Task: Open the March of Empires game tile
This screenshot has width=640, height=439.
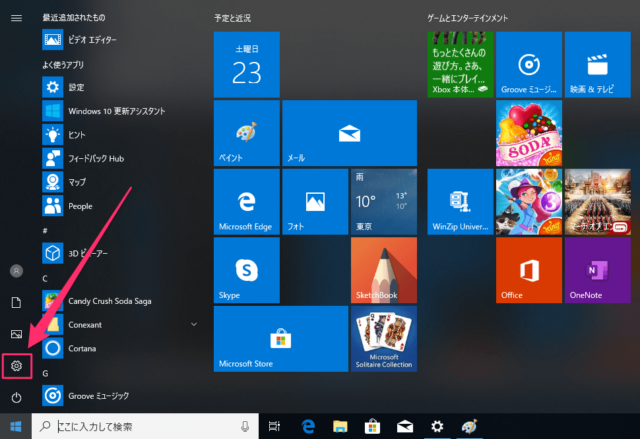Action: [x=598, y=202]
